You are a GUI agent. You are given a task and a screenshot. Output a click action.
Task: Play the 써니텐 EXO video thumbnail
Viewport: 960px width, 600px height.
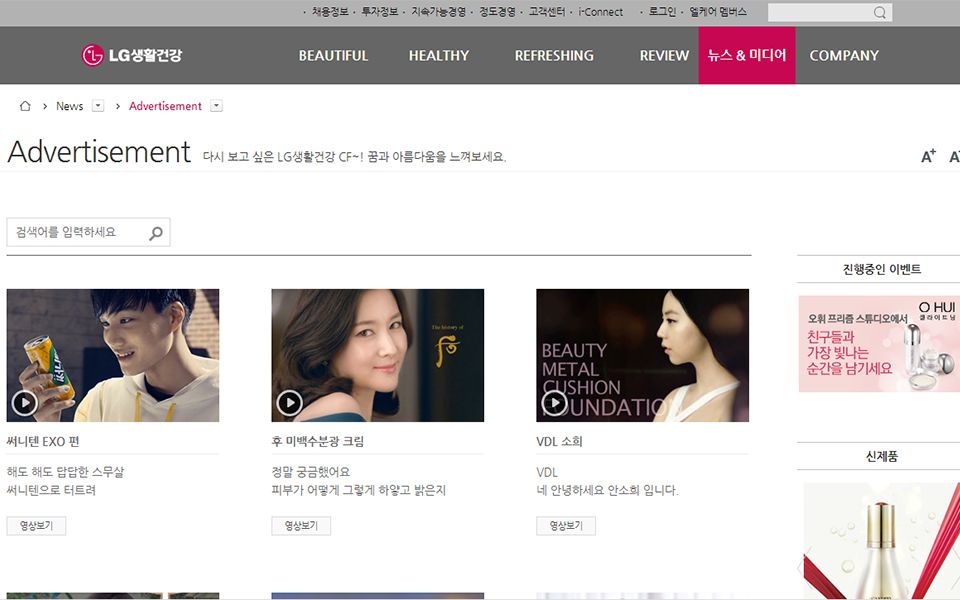pos(25,403)
